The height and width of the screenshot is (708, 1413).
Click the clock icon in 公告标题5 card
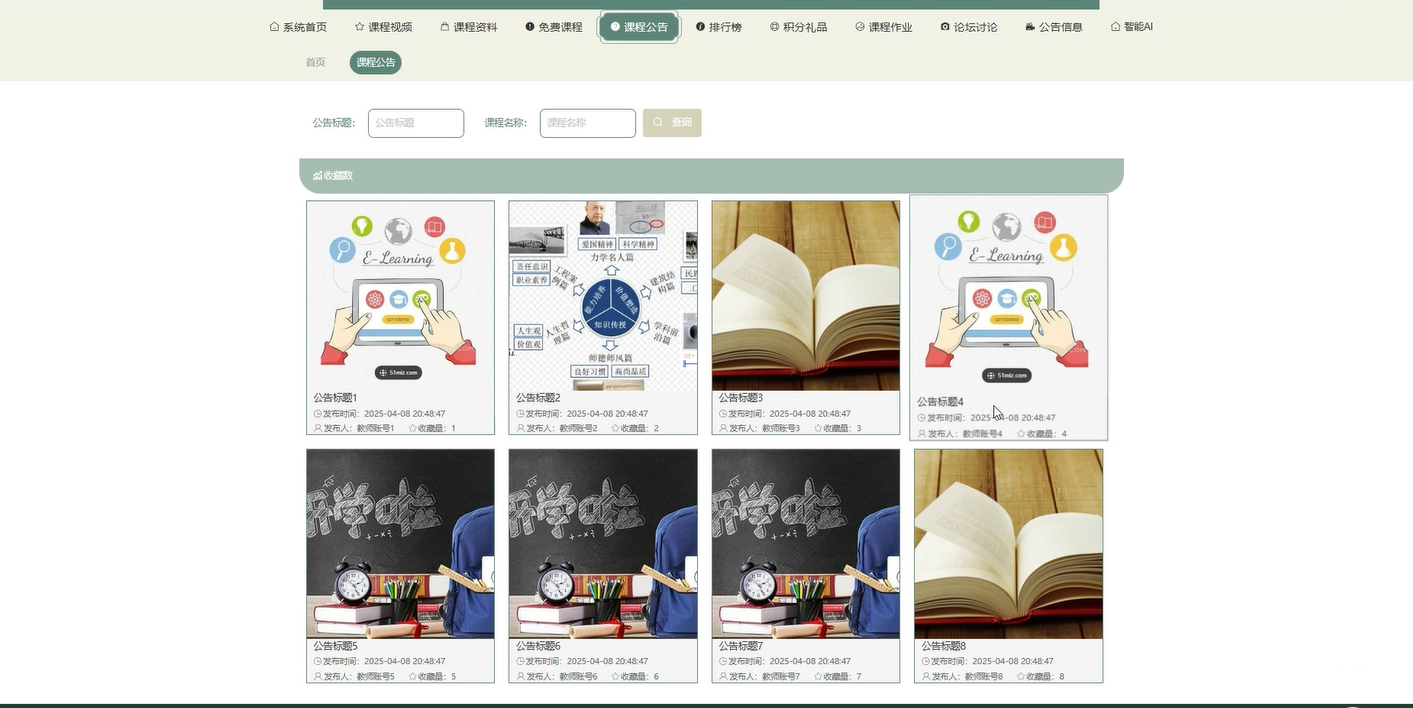point(318,661)
